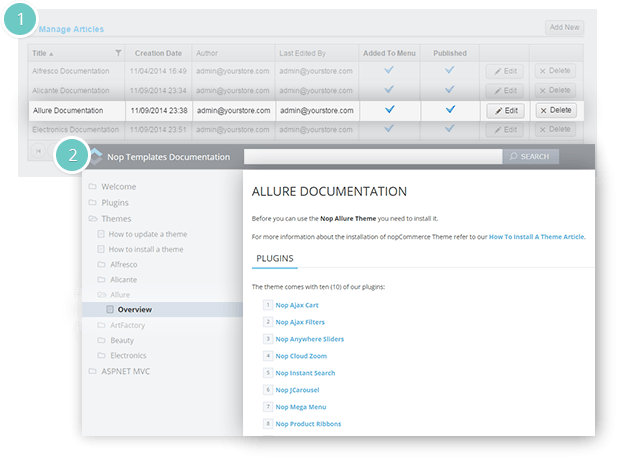Open How to install a theme article
Screen dimensions: 620x460
point(140,250)
